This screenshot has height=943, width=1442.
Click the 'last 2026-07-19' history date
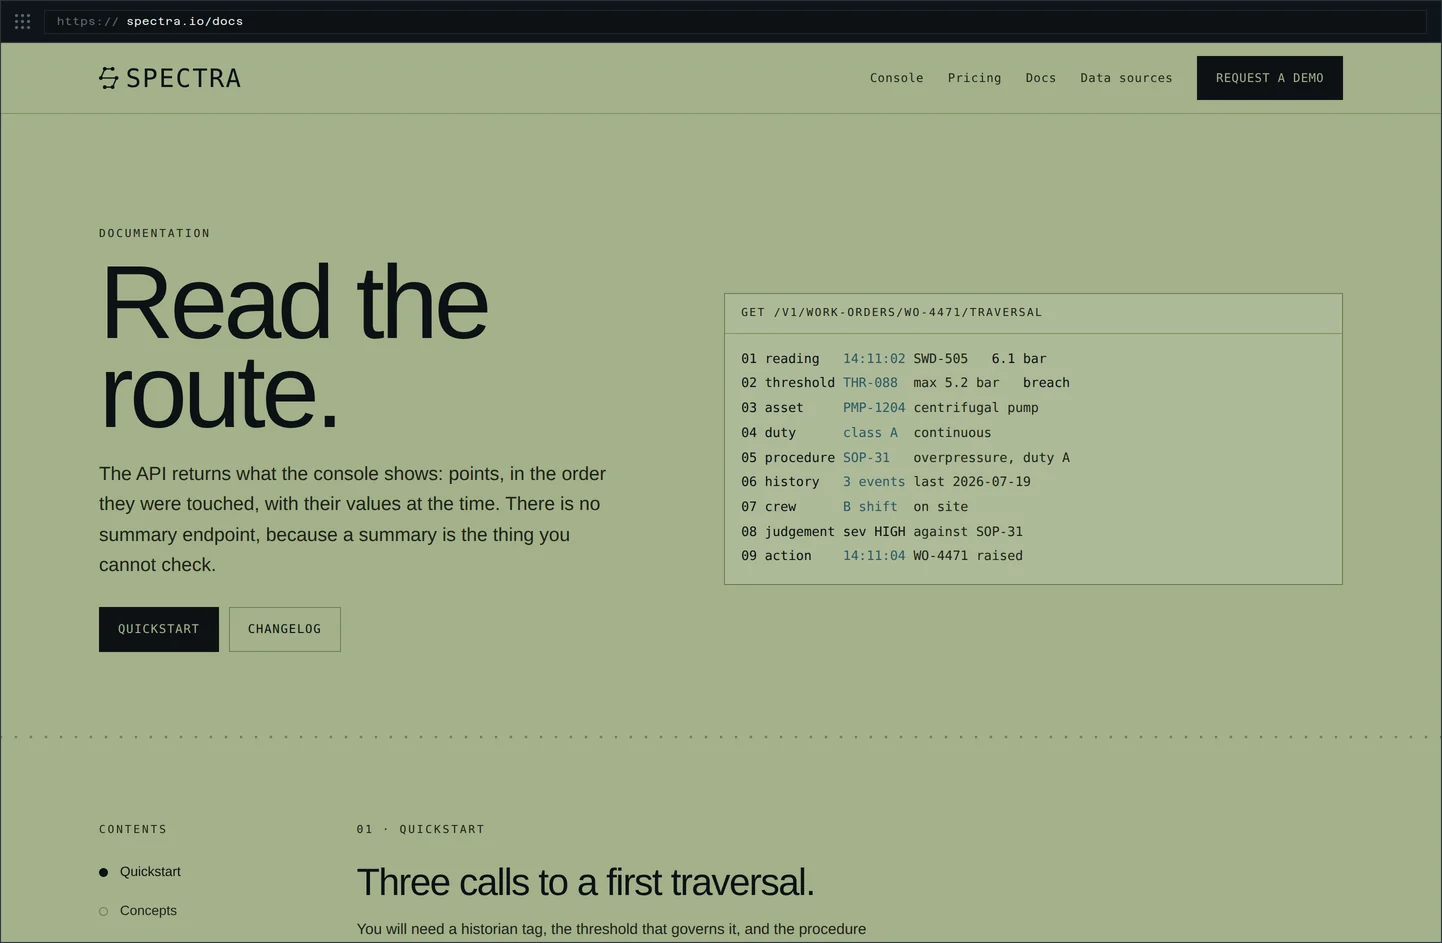click(x=972, y=482)
